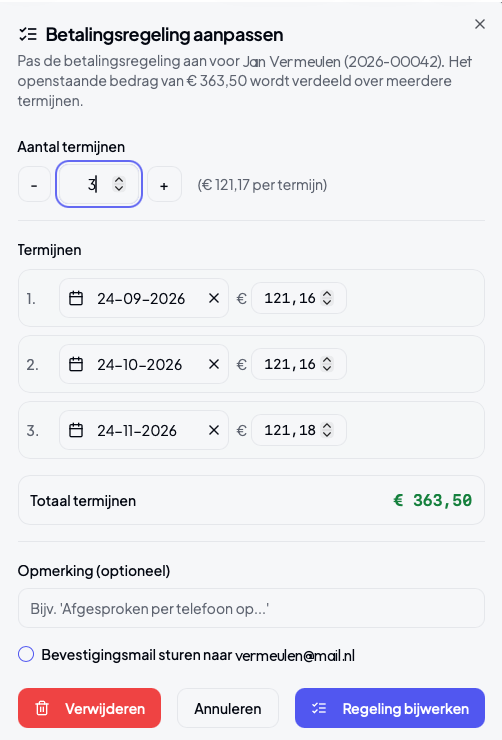This screenshot has width=502, height=740.
Task: Clear the 24-10-2026 date
Action: pos(214,364)
